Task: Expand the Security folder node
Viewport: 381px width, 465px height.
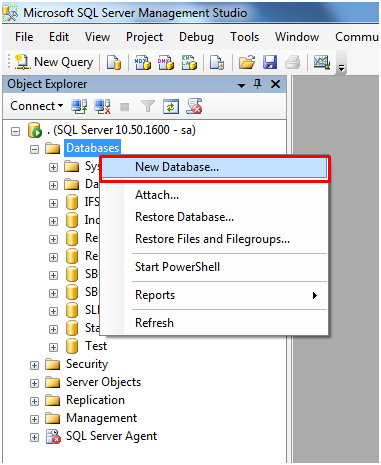Action: (34, 365)
